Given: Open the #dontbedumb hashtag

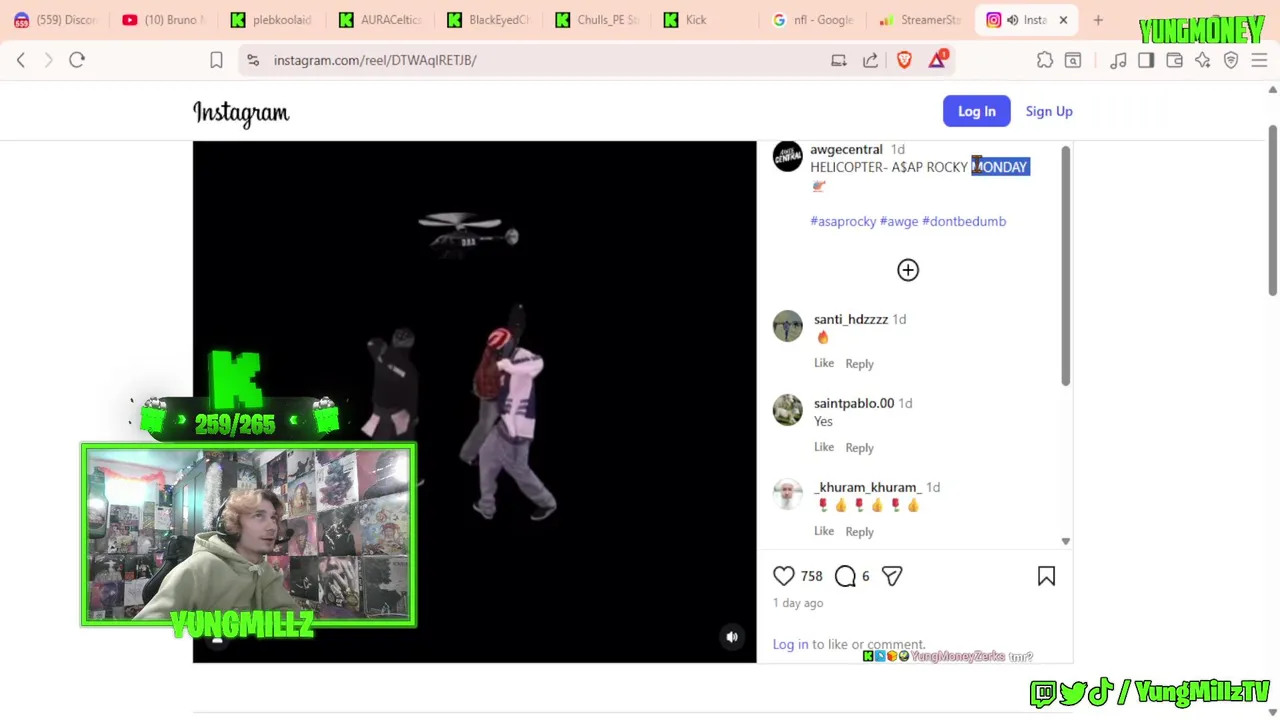Looking at the screenshot, I should (964, 221).
